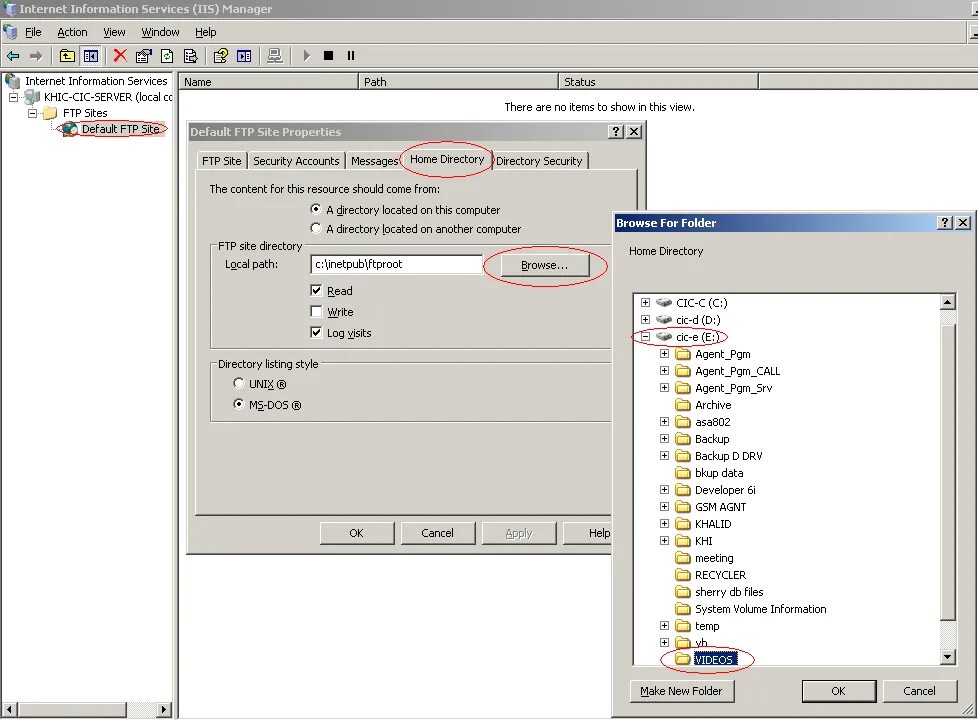Click the ? help button in FTP Site Properties title

pyautogui.click(x=616, y=132)
